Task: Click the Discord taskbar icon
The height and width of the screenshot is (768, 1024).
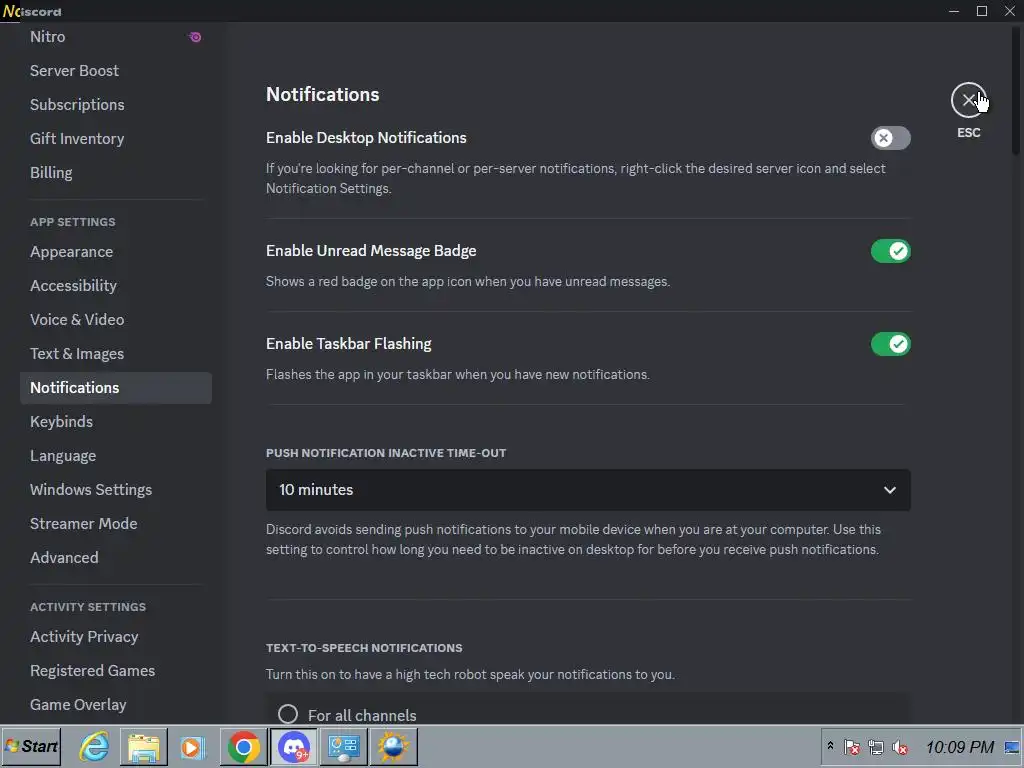Action: click(294, 746)
